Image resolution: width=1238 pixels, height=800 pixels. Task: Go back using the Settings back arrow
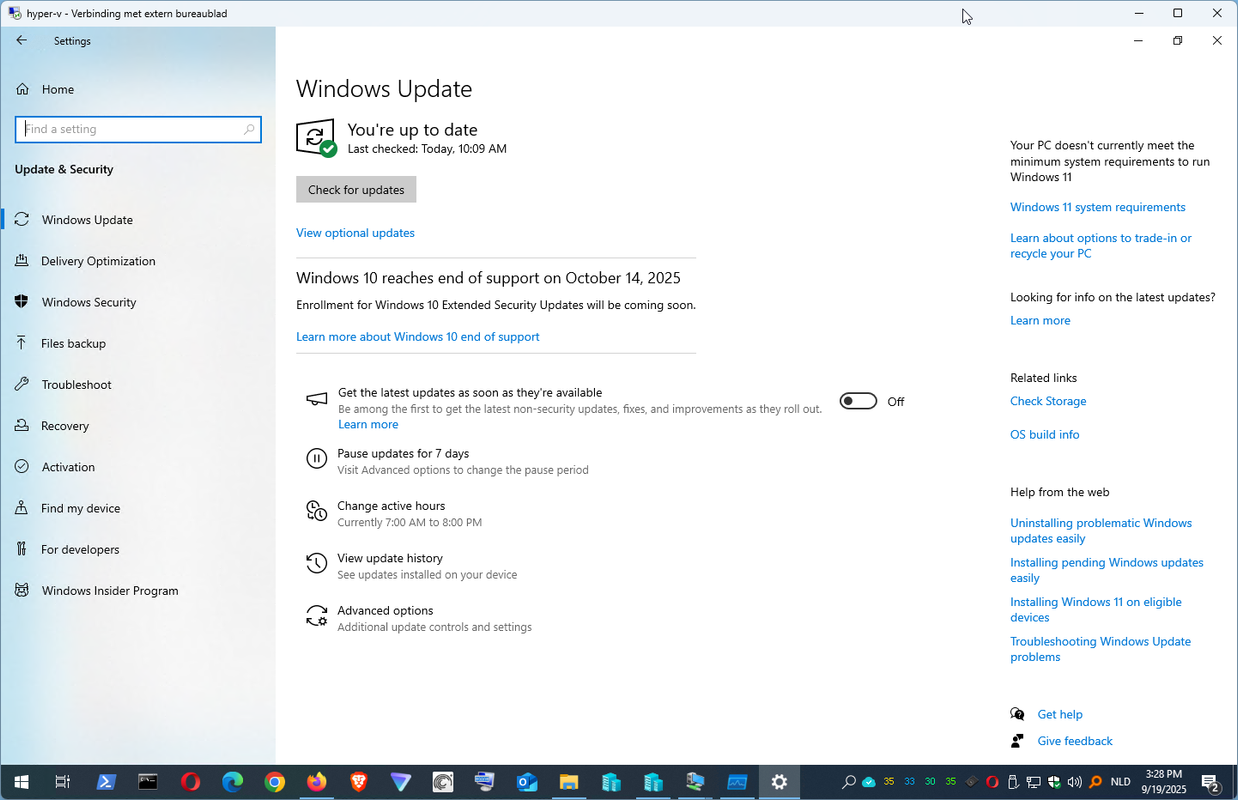[22, 41]
